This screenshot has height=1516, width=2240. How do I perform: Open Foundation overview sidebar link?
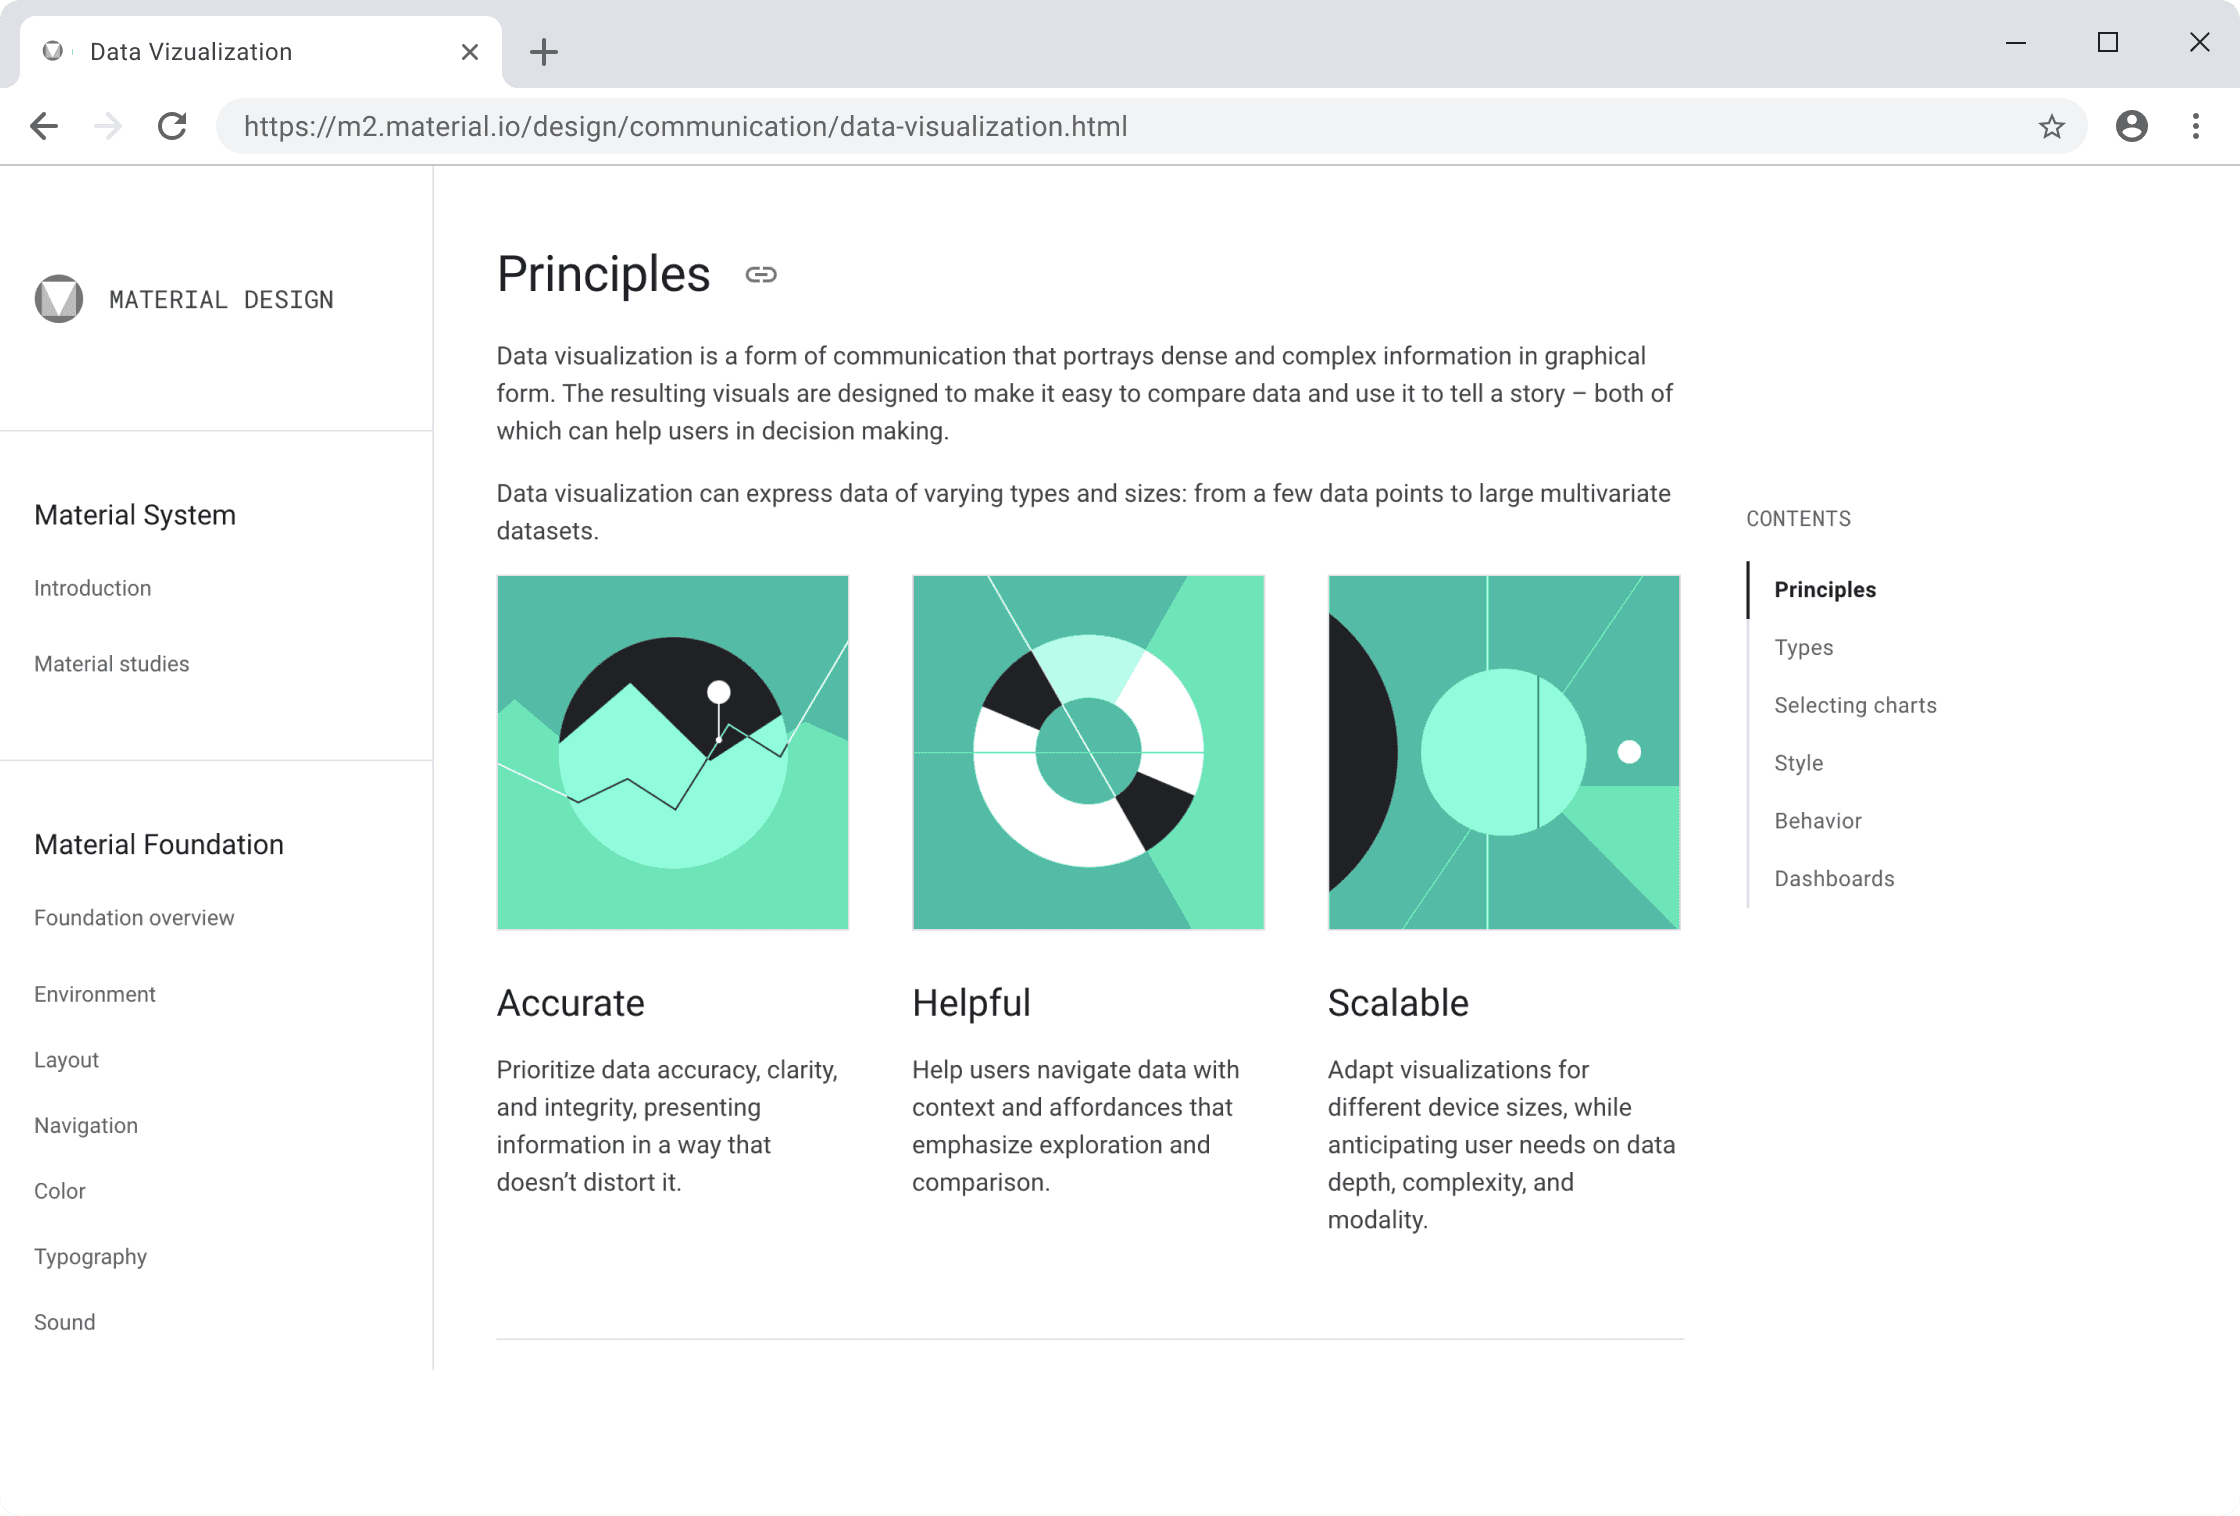tap(134, 918)
